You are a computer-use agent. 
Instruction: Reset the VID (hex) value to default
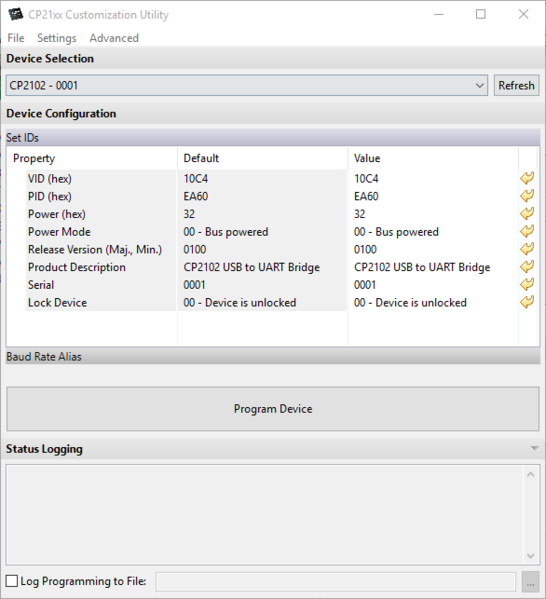point(527,178)
